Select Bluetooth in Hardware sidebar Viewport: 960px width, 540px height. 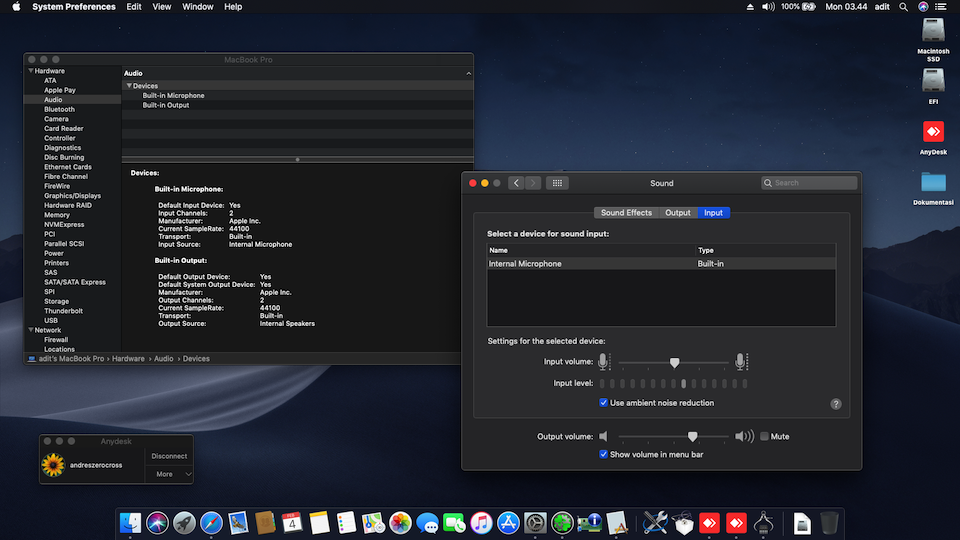pyautogui.click(x=59, y=109)
